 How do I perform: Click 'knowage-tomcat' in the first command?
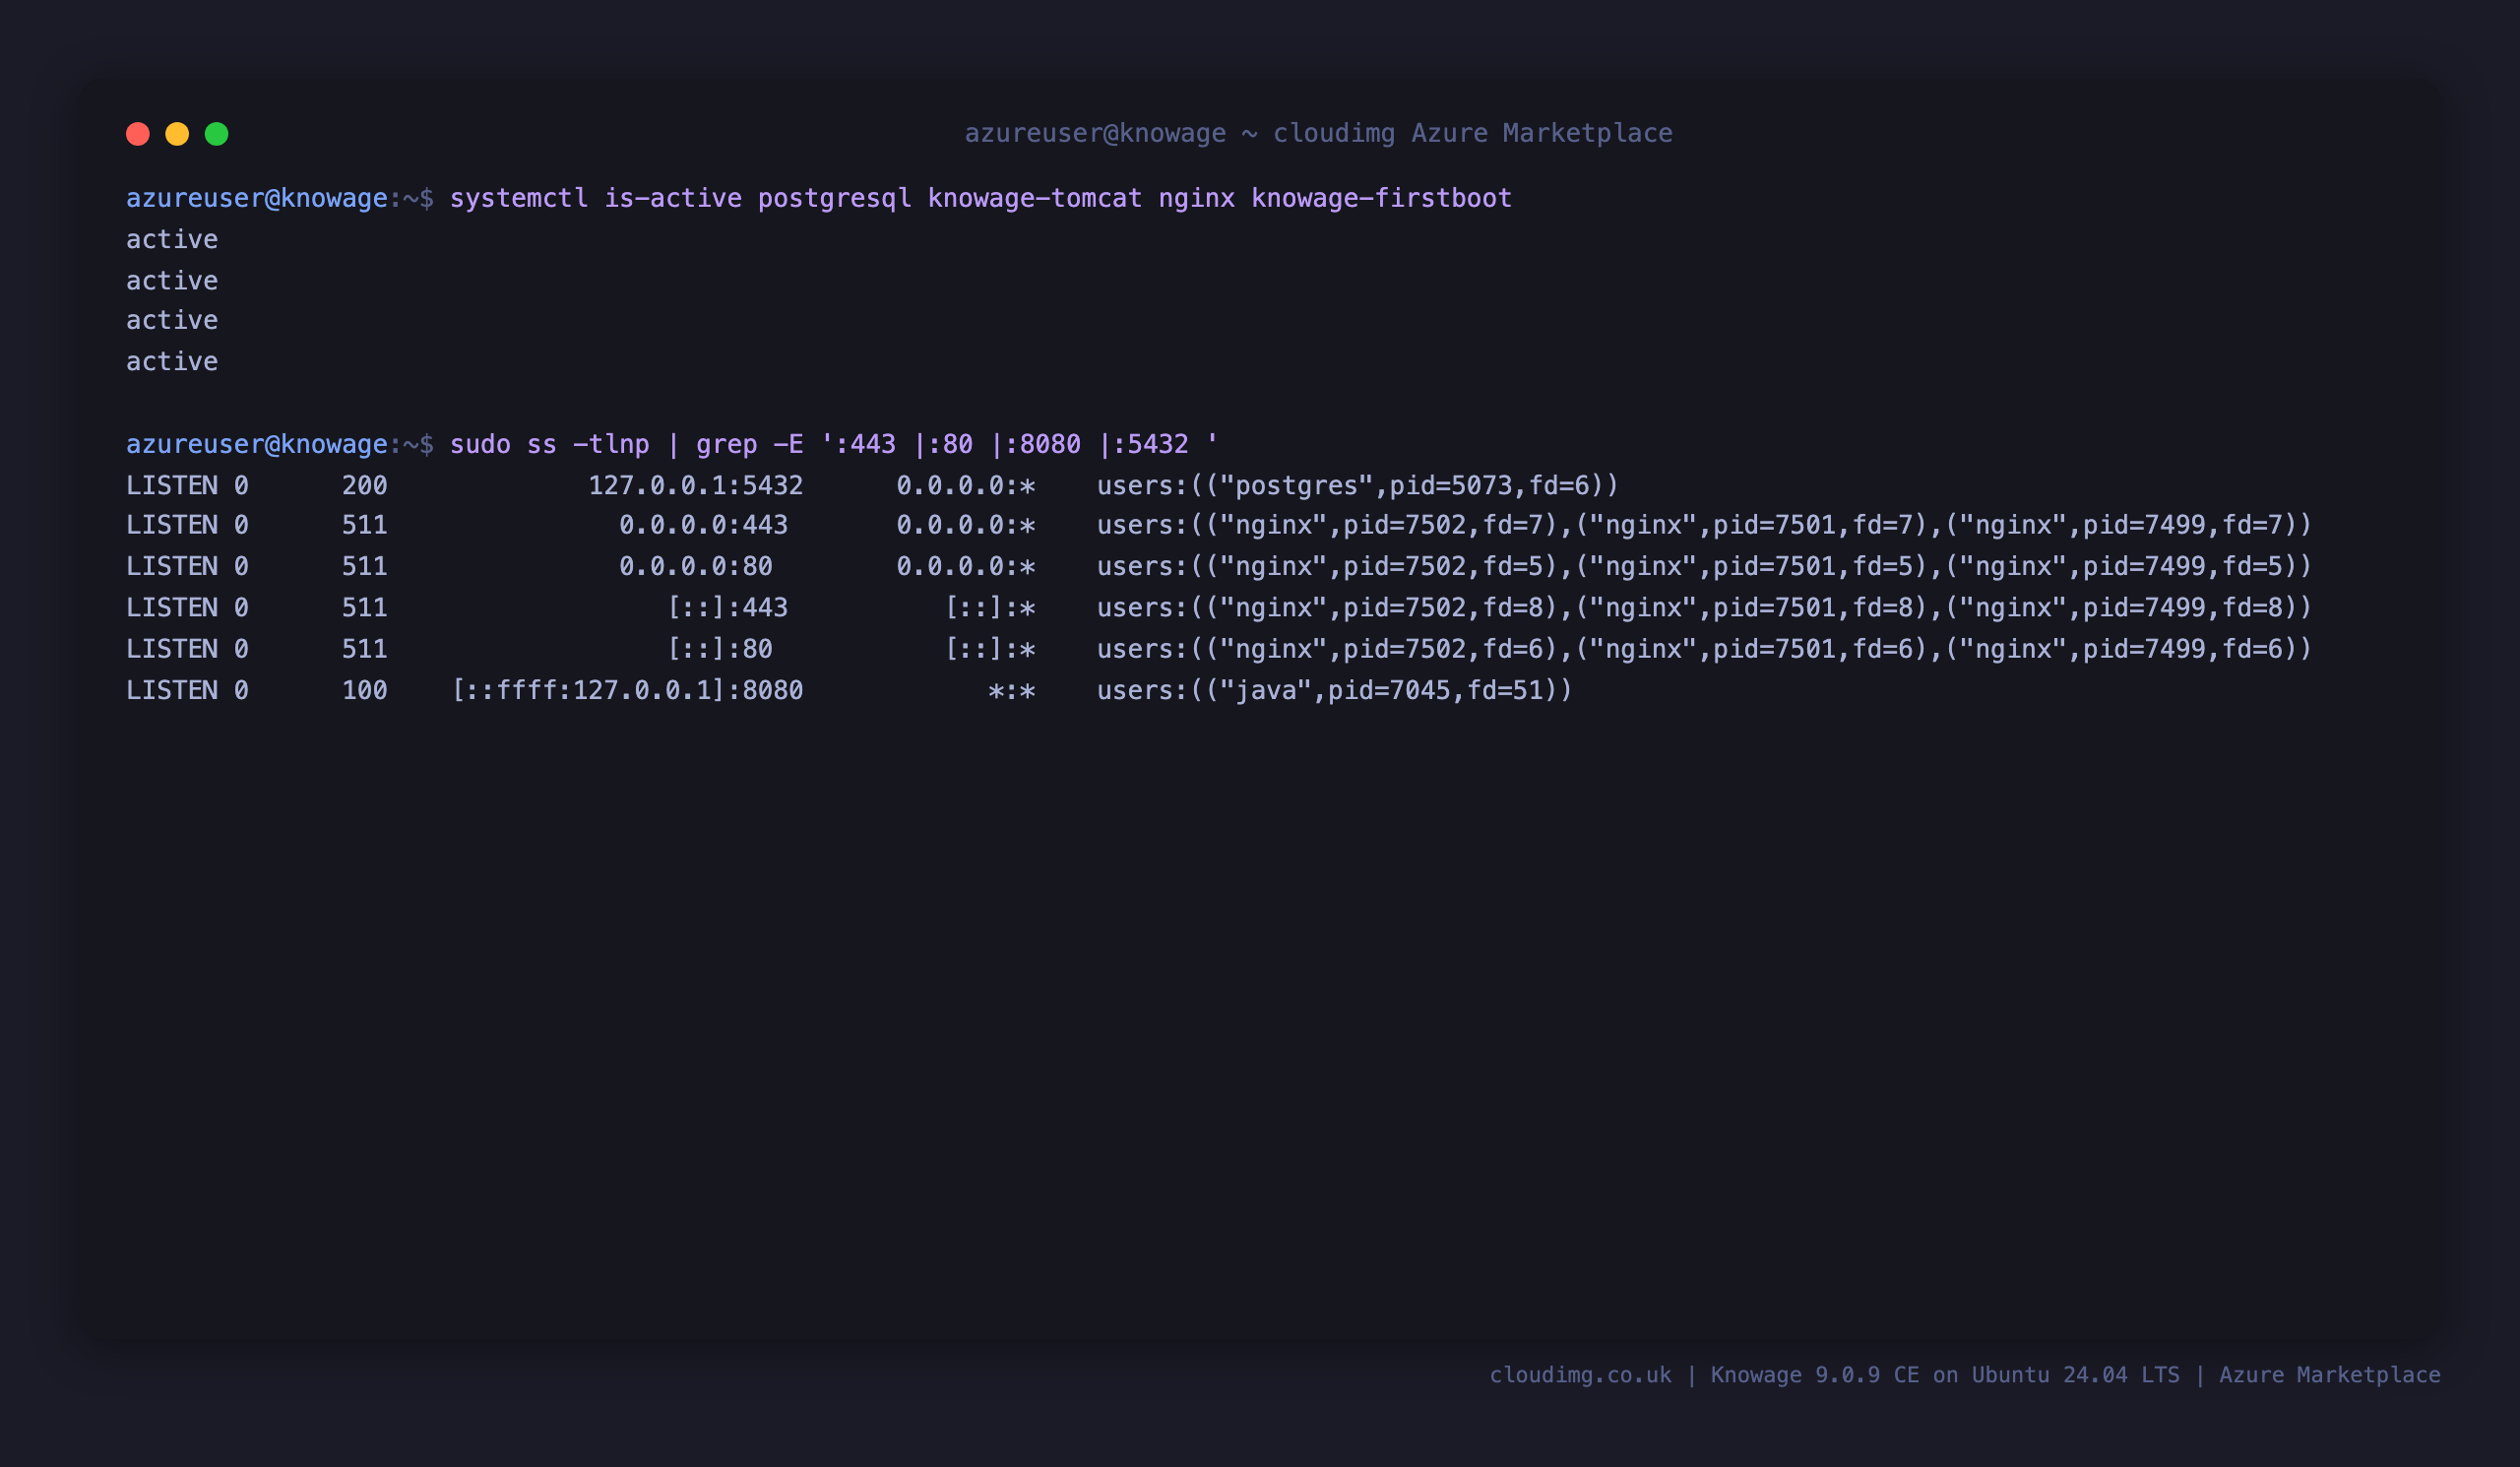(x=1034, y=198)
